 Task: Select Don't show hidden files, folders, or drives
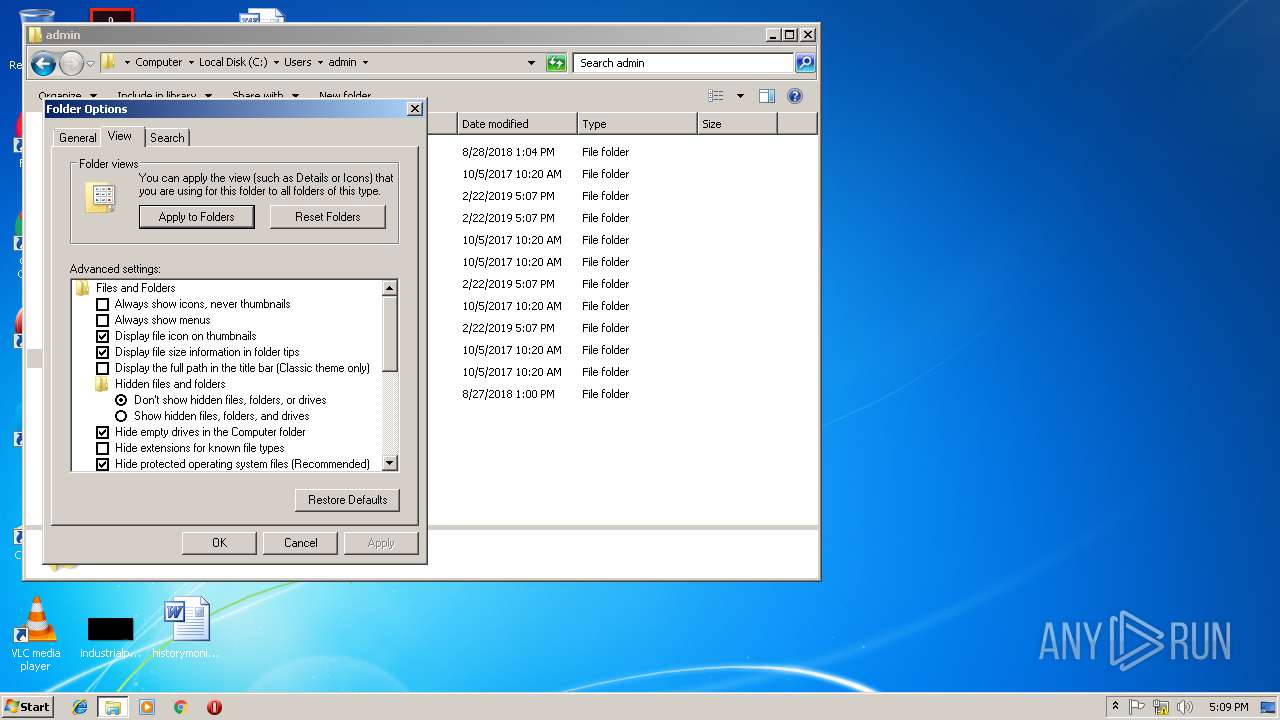[x=122, y=400]
